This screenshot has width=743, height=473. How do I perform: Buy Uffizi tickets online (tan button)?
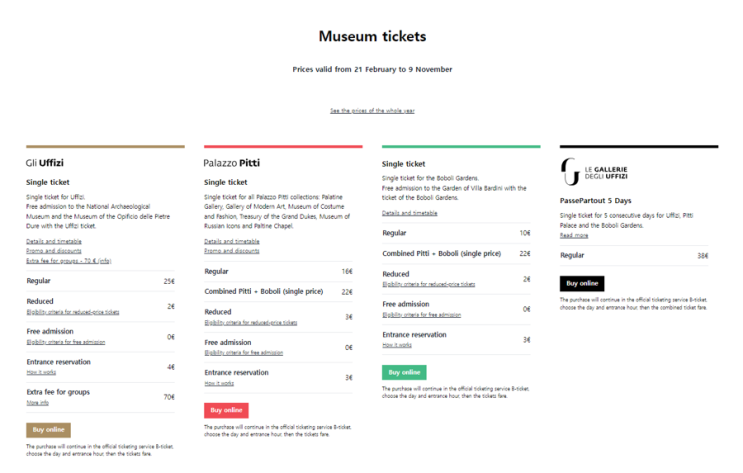[x=48, y=430]
